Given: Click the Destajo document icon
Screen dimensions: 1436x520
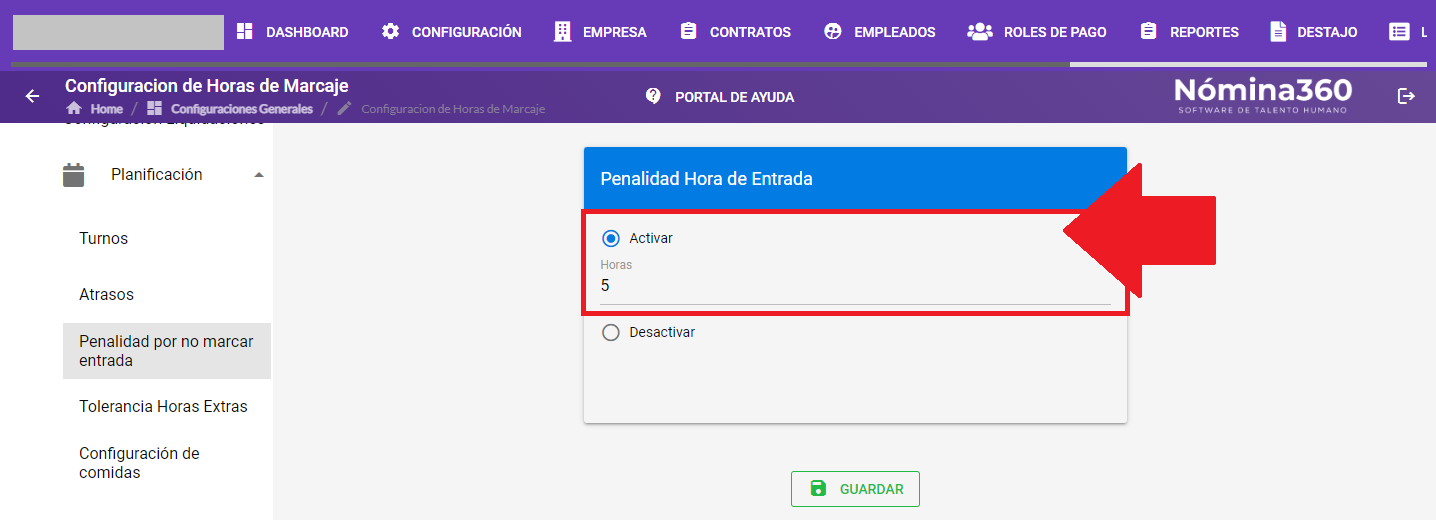Looking at the screenshot, I should pyautogui.click(x=1278, y=32).
